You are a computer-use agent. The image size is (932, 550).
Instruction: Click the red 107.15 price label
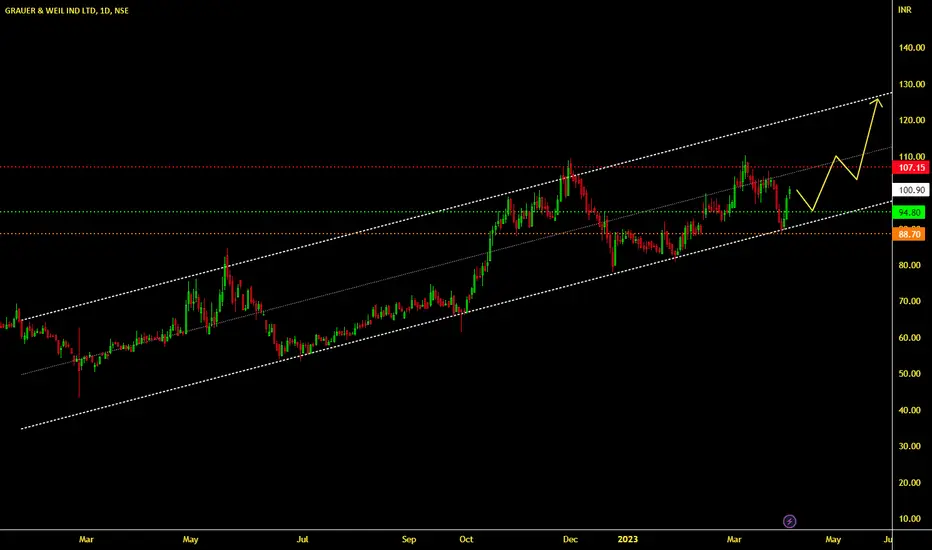point(911,168)
